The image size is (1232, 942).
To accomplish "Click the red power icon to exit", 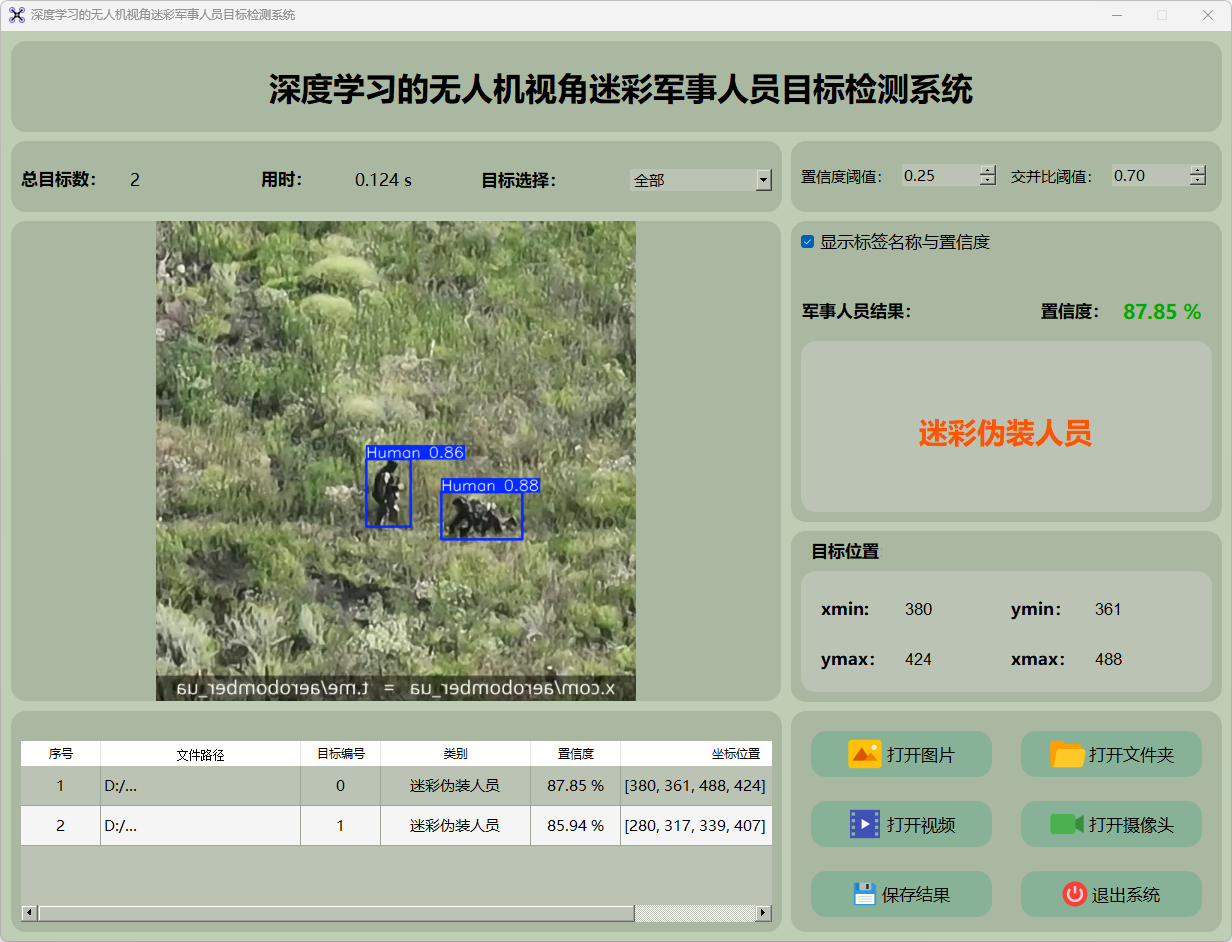I will tap(1074, 894).
